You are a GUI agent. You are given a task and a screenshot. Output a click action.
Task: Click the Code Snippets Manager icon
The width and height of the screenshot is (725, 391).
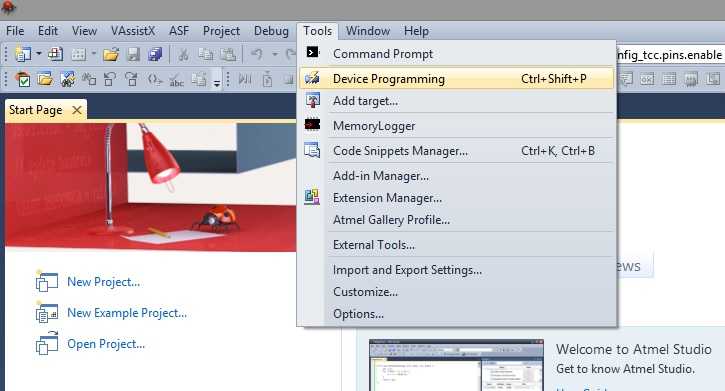click(312, 150)
